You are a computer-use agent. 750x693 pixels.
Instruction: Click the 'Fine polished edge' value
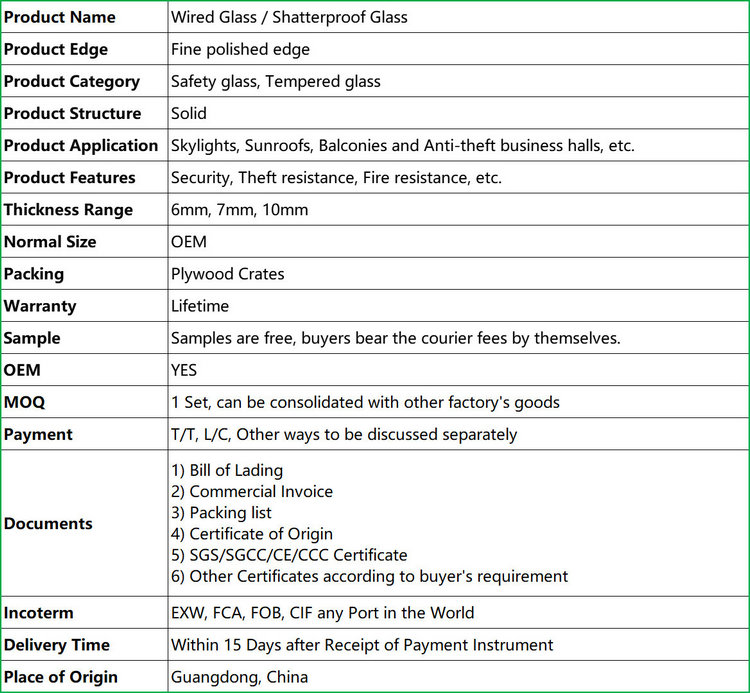point(240,49)
